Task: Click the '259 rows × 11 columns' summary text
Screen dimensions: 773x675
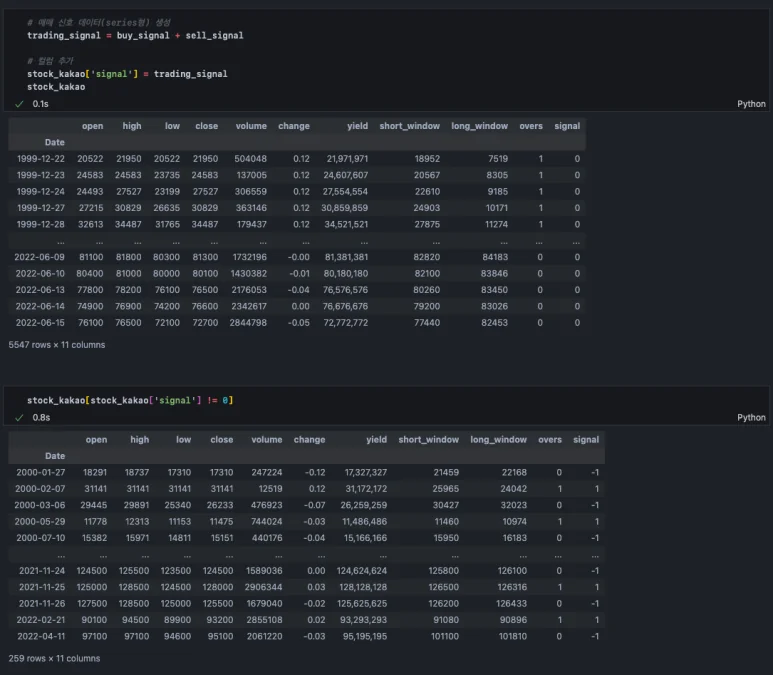Action: click(54, 659)
